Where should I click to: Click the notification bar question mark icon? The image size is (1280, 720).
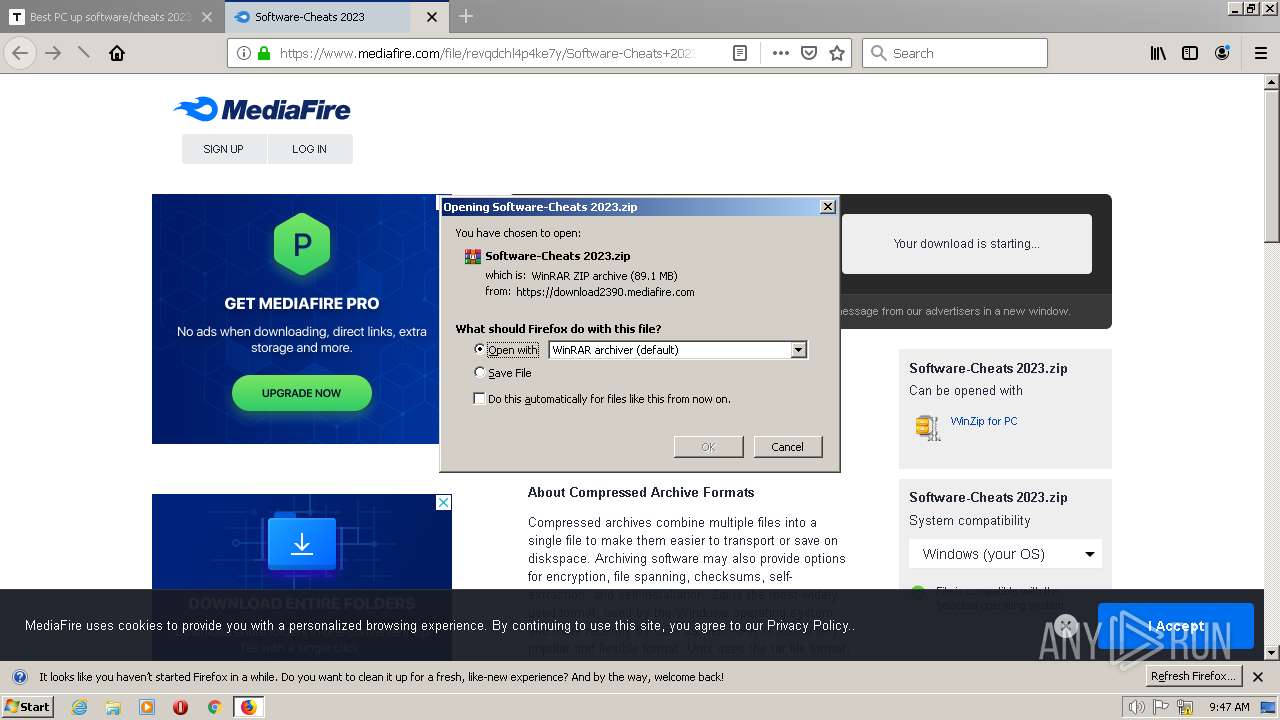[19, 677]
